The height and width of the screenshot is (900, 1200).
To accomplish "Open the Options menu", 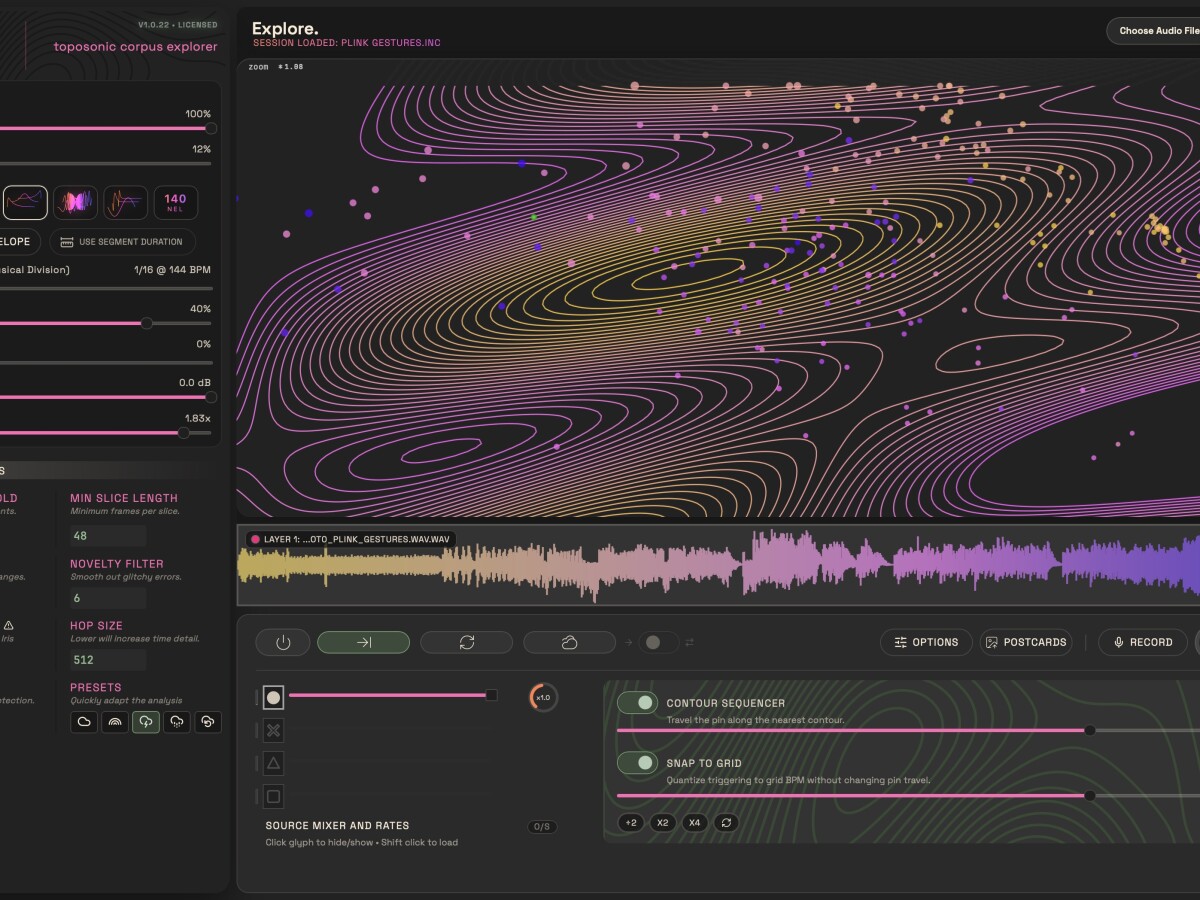I will 926,642.
